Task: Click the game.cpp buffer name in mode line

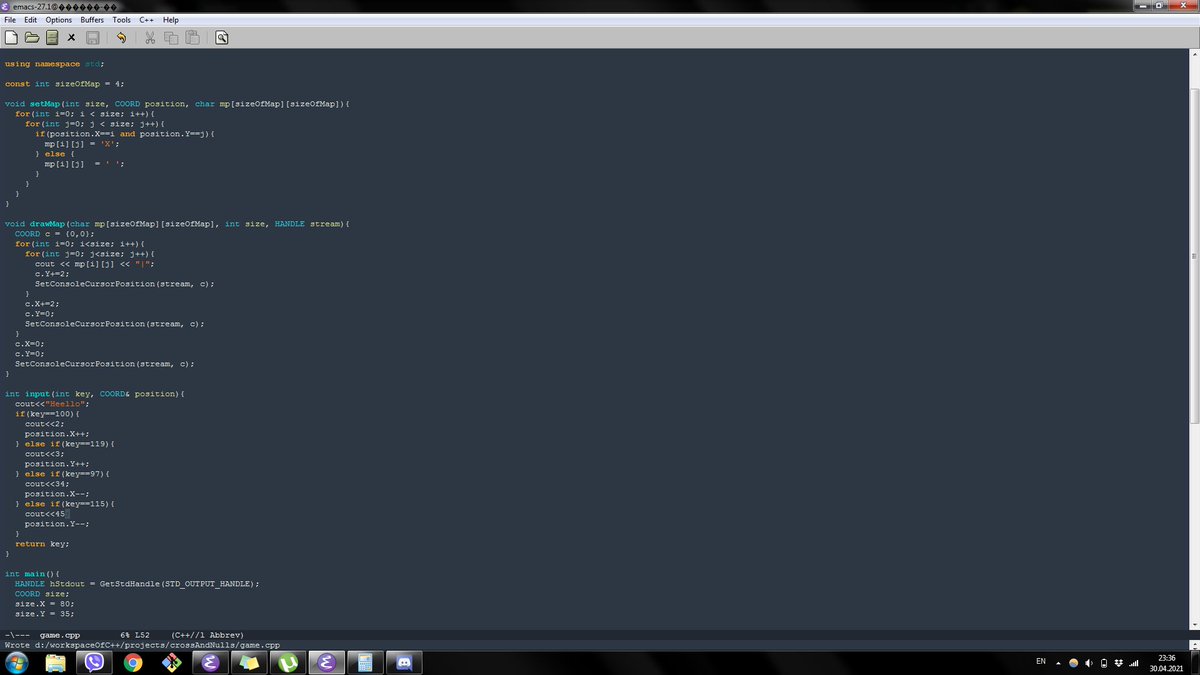Action: [60, 635]
